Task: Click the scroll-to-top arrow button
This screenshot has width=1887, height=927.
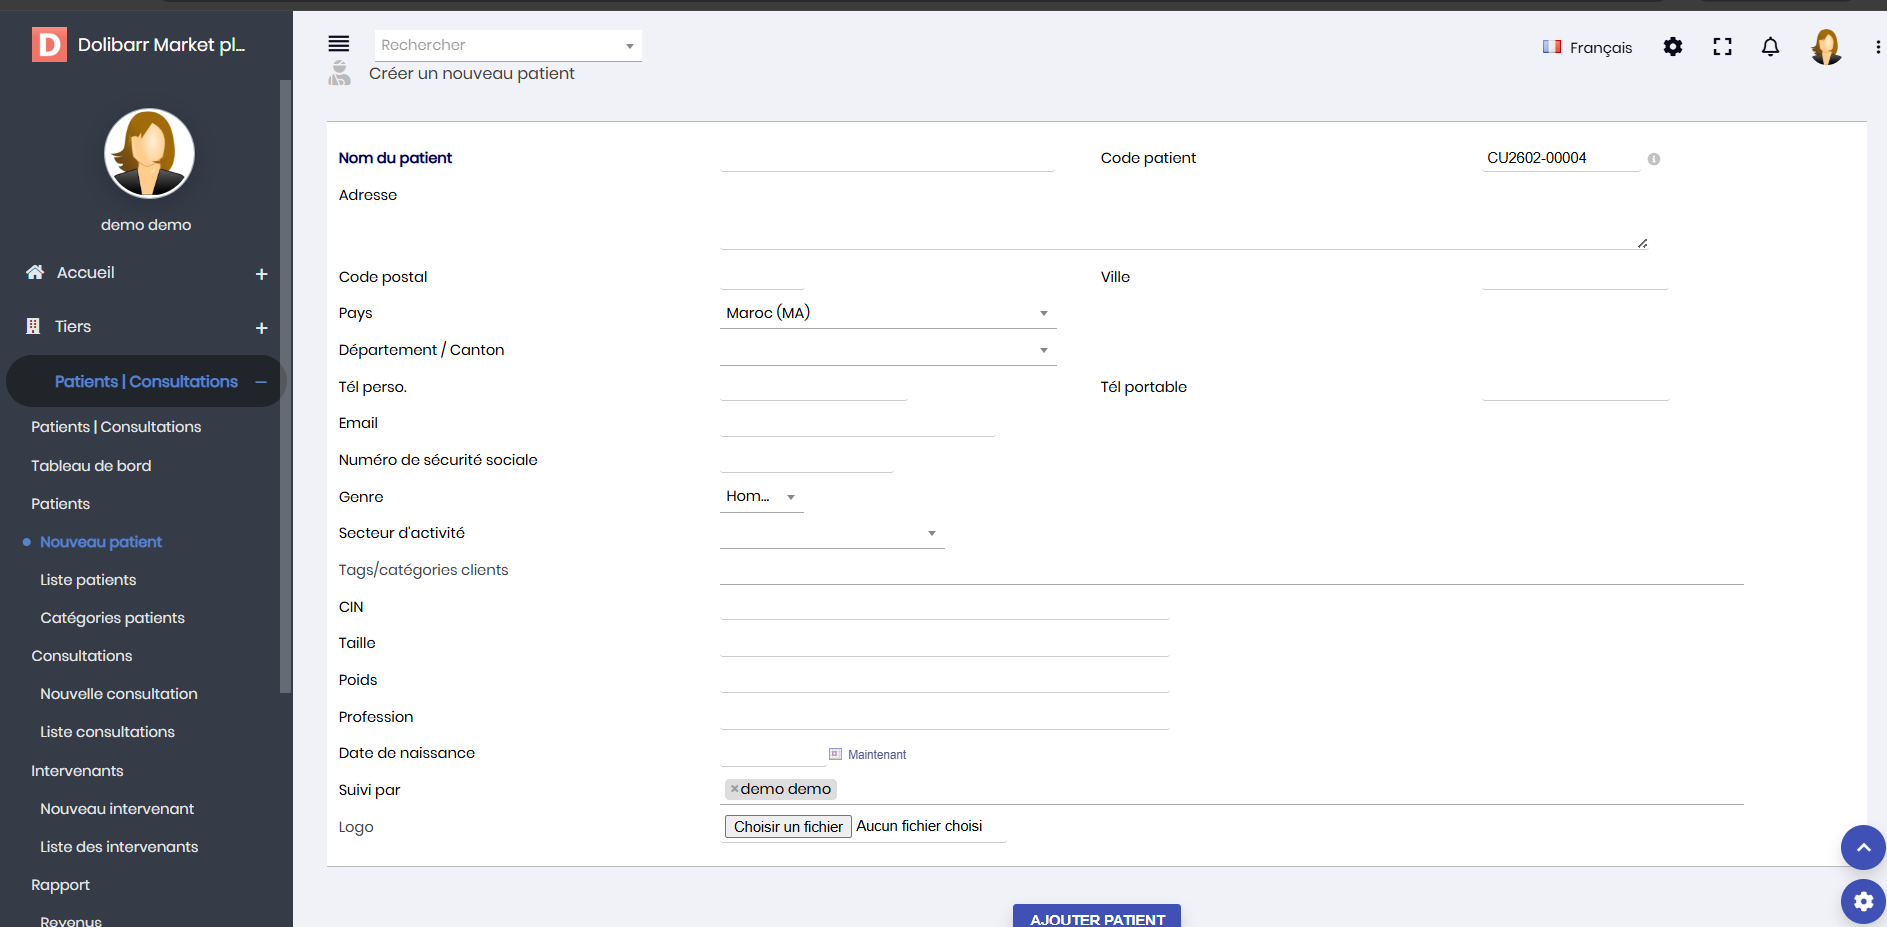Action: pos(1863,848)
